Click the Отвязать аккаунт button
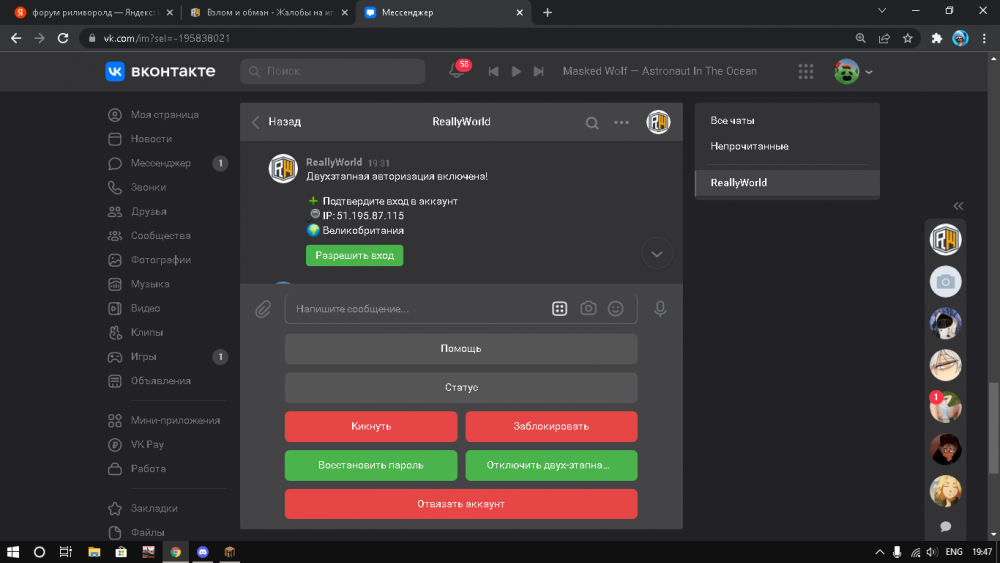1000x563 pixels. (461, 504)
